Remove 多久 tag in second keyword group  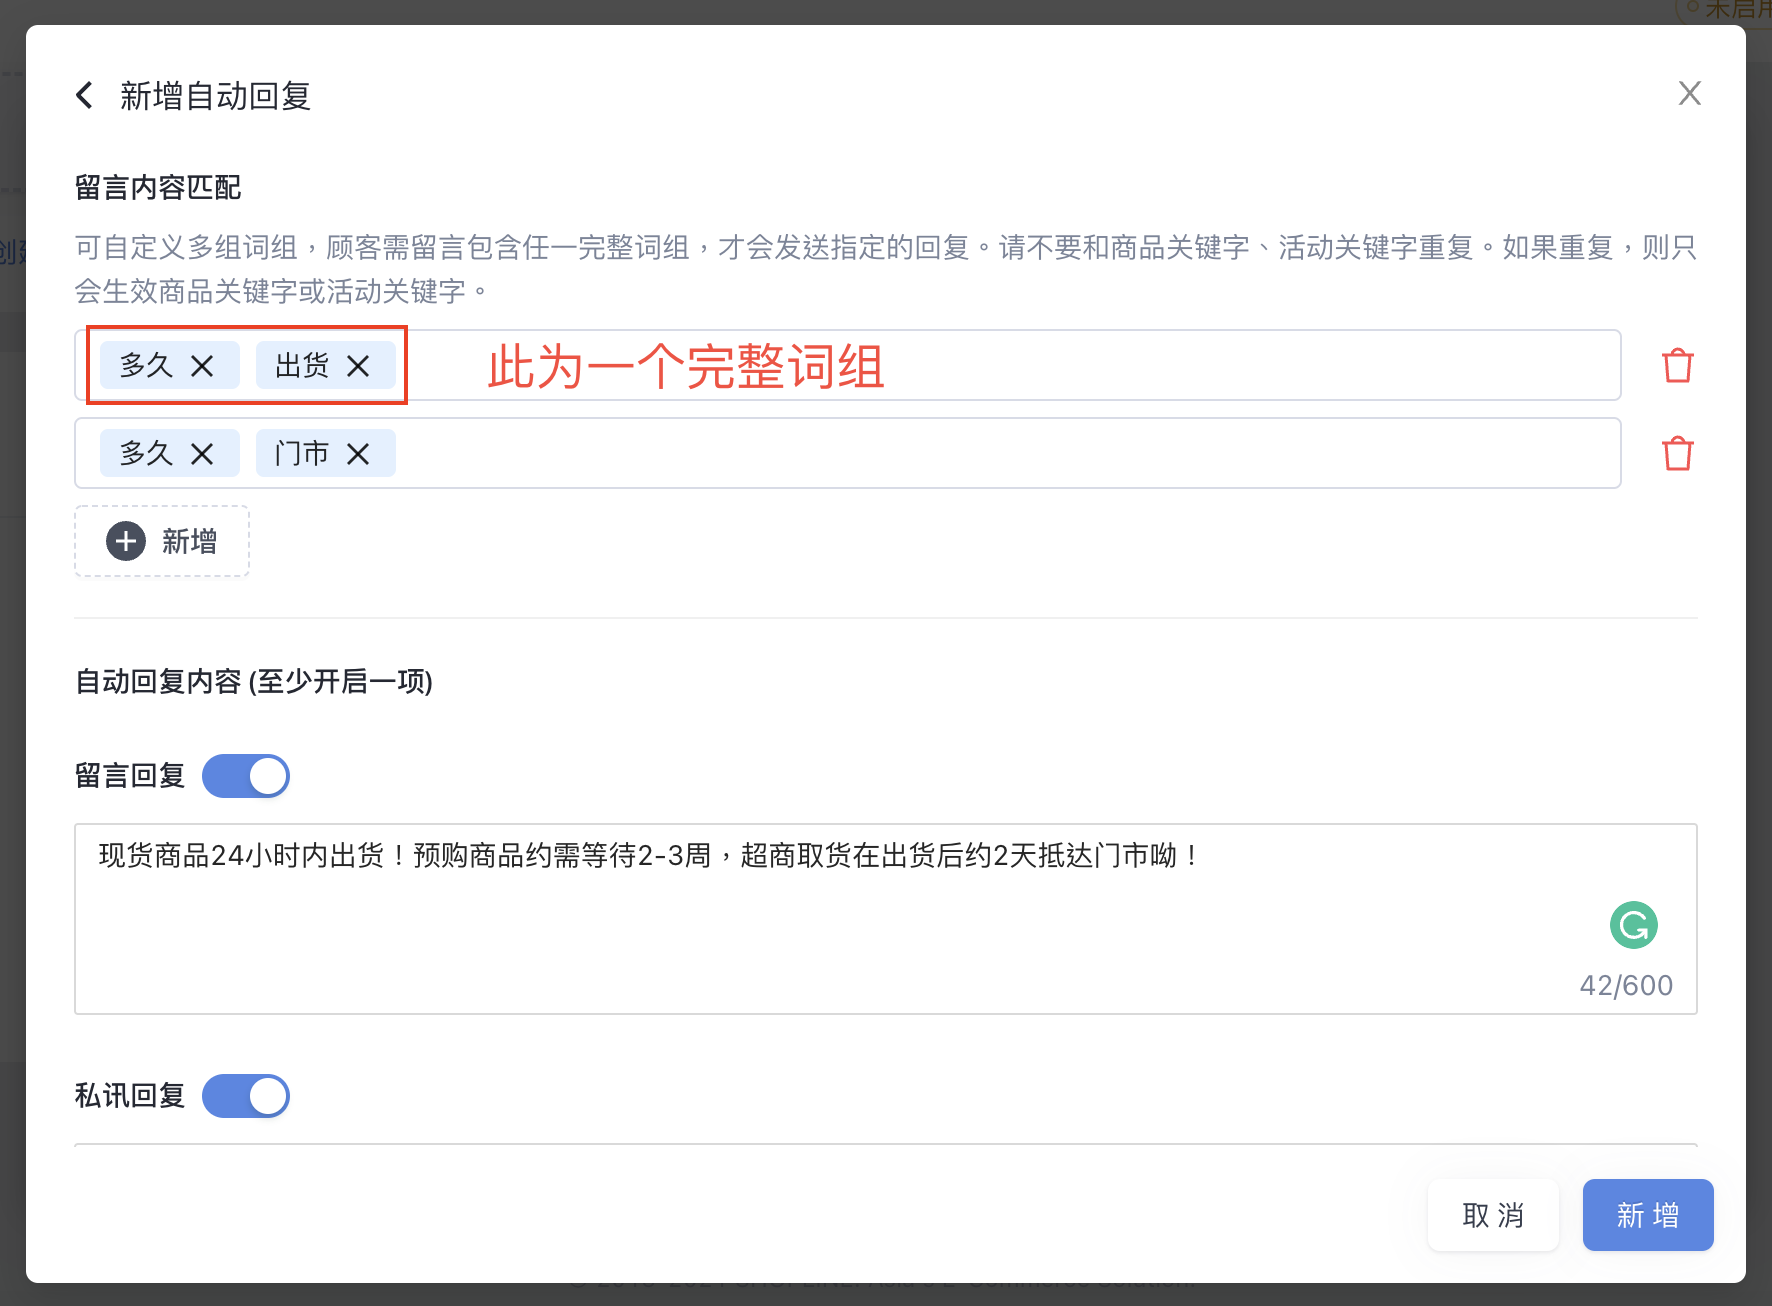(x=202, y=454)
